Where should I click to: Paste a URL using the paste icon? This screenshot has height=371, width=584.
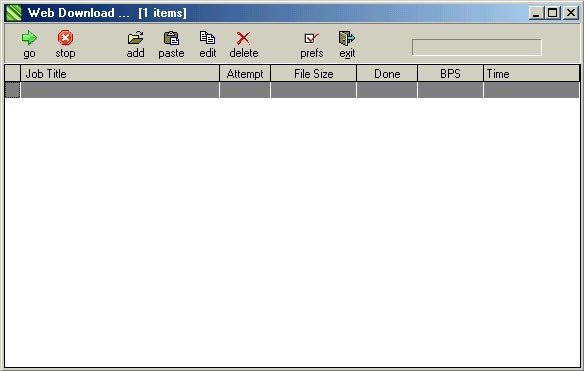pos(171,38)
